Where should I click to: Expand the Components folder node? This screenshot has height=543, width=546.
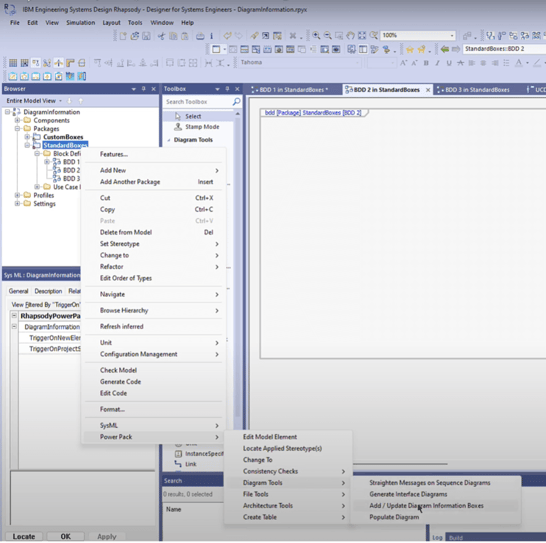click(x=17, y=120)
